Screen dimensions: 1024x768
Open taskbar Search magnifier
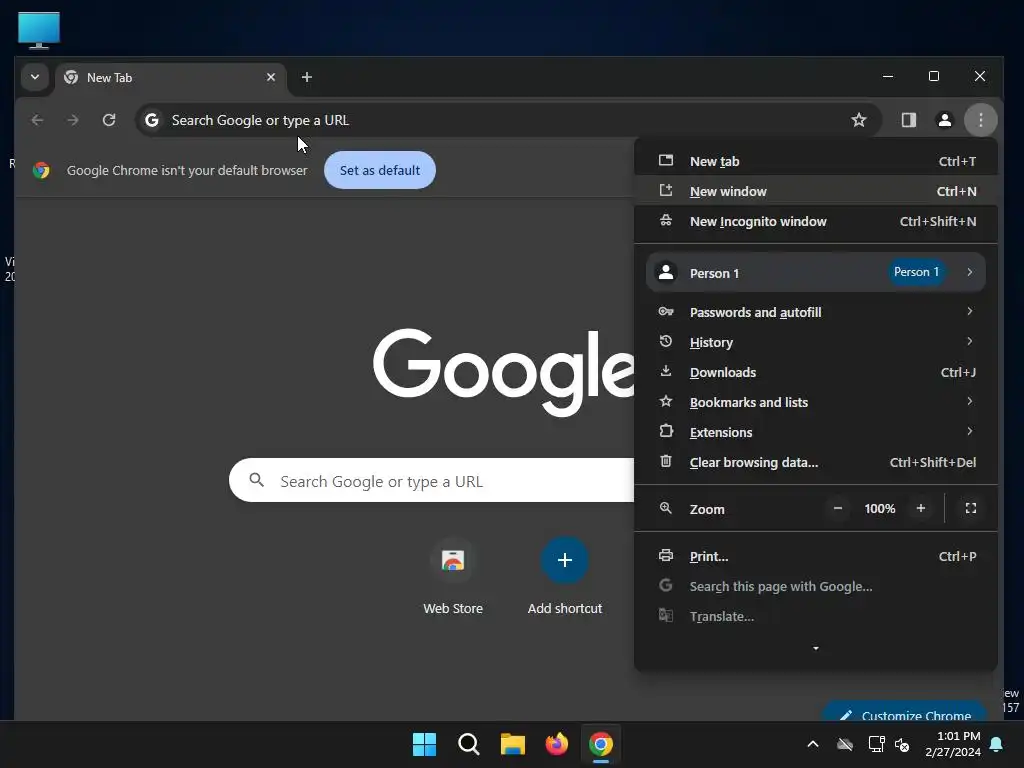(468, 744)
